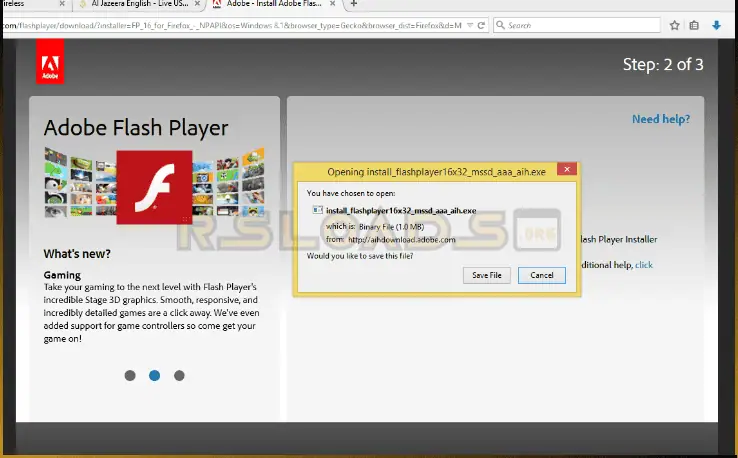Click the Save File button
Screen dimensions: 738x458
click(487, 275)
